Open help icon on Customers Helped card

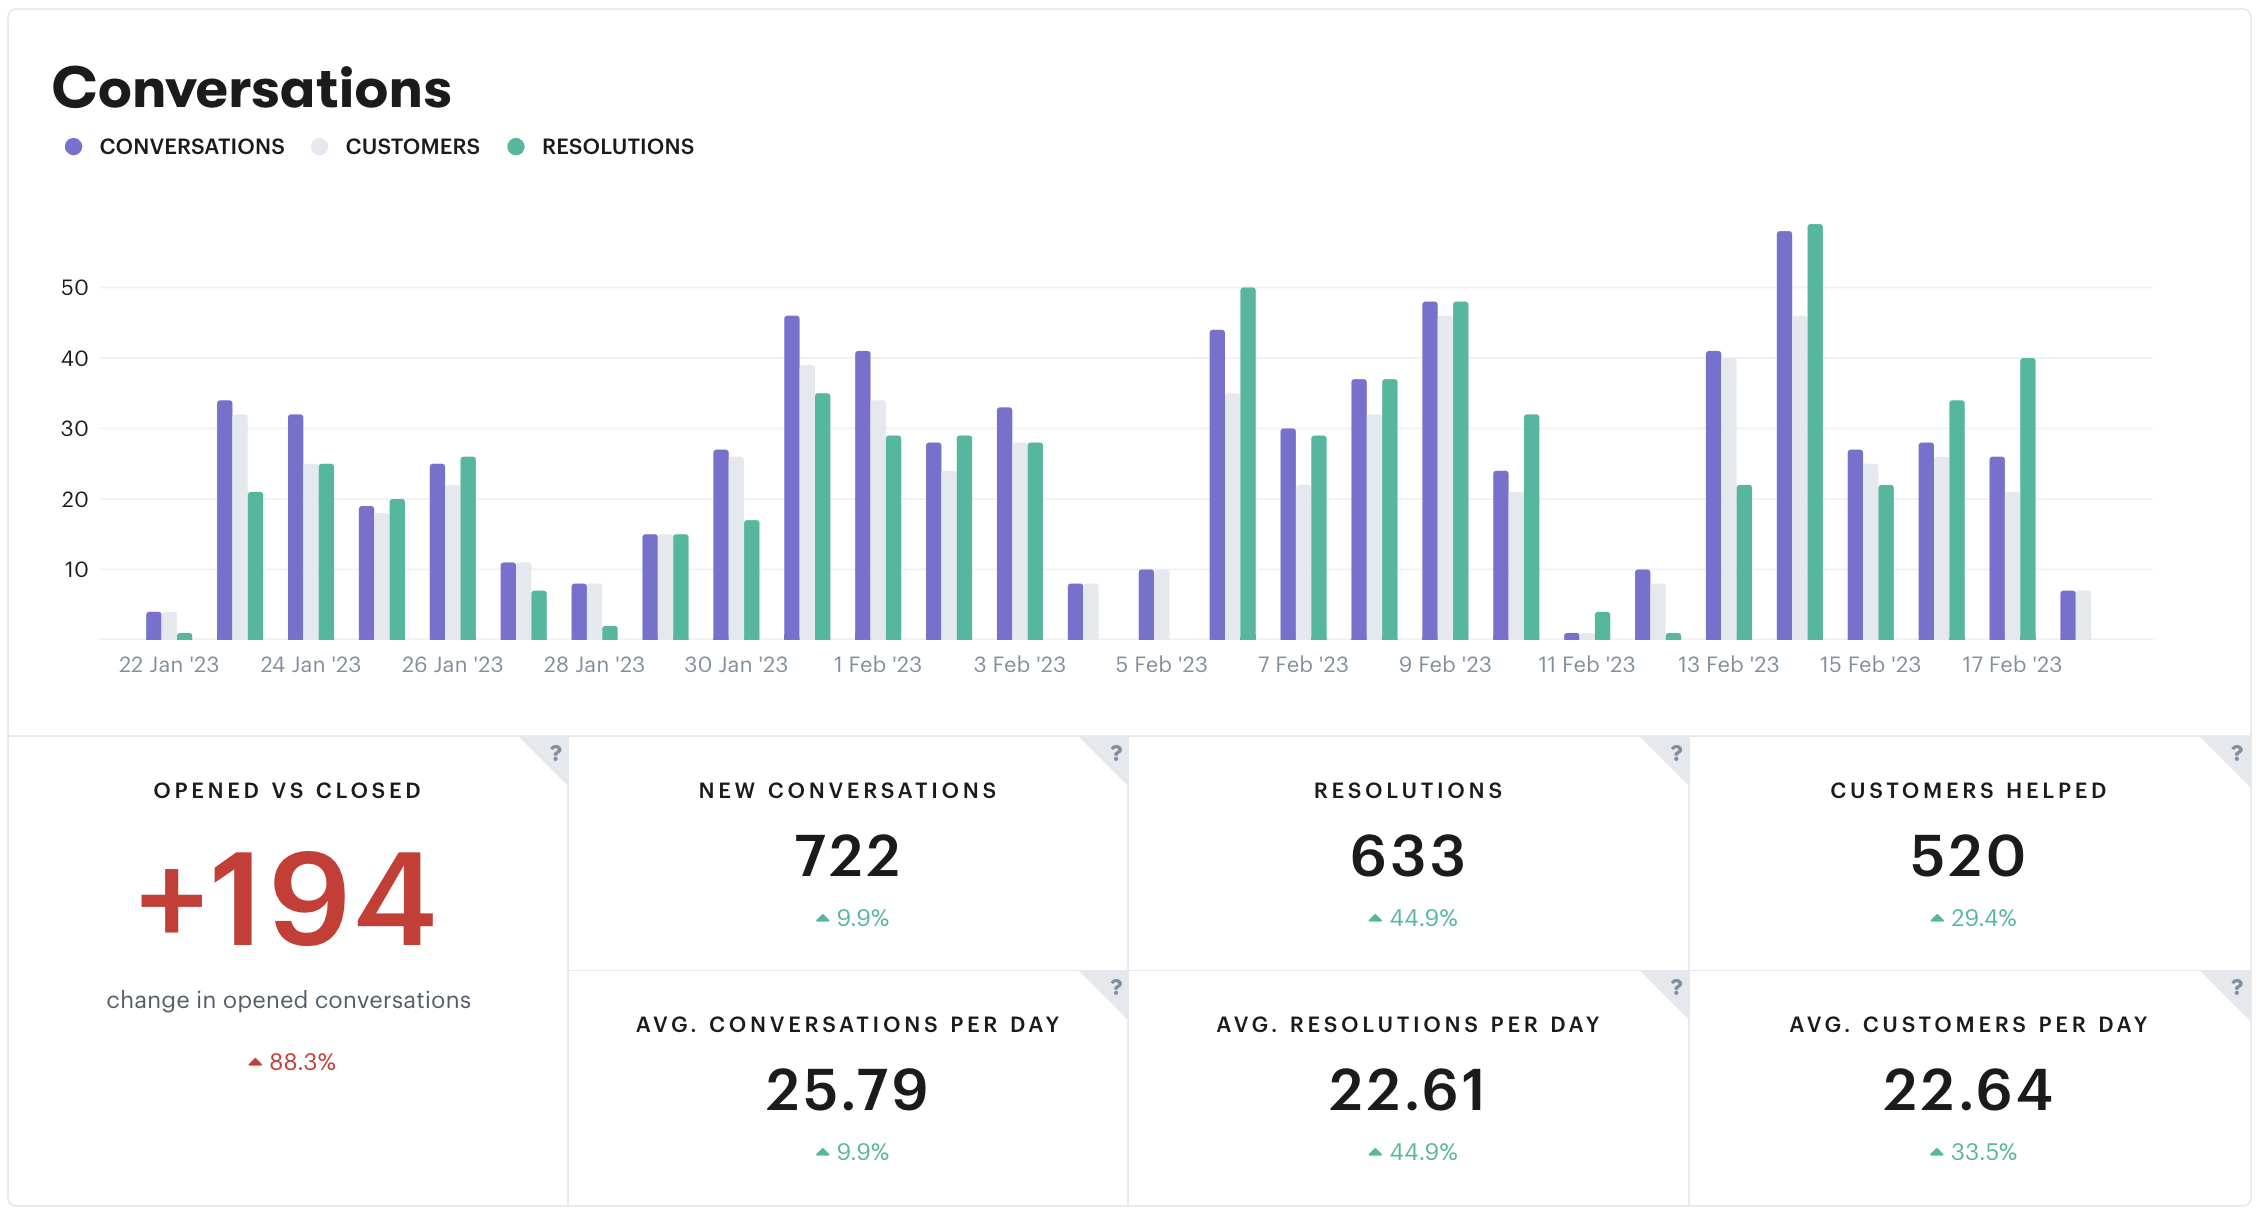[2237, 753]
